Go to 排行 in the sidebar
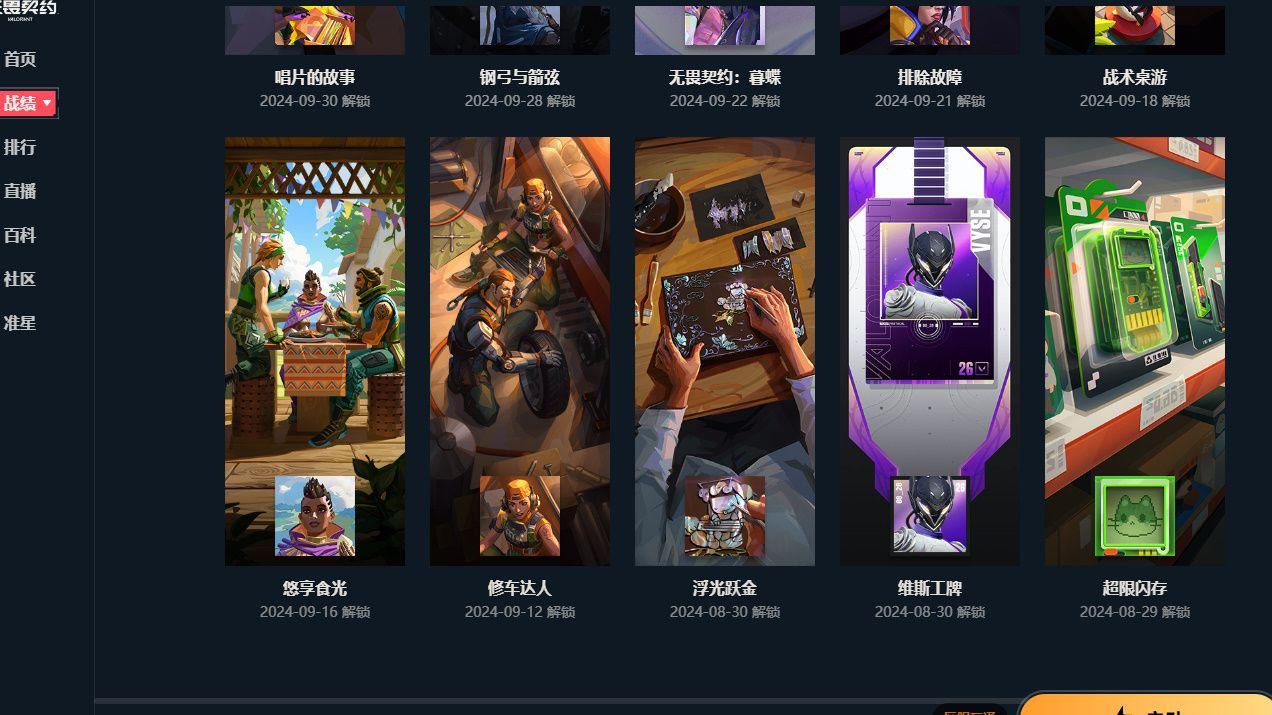Screen dimensions: 1272x715 [x=20, y=147]
